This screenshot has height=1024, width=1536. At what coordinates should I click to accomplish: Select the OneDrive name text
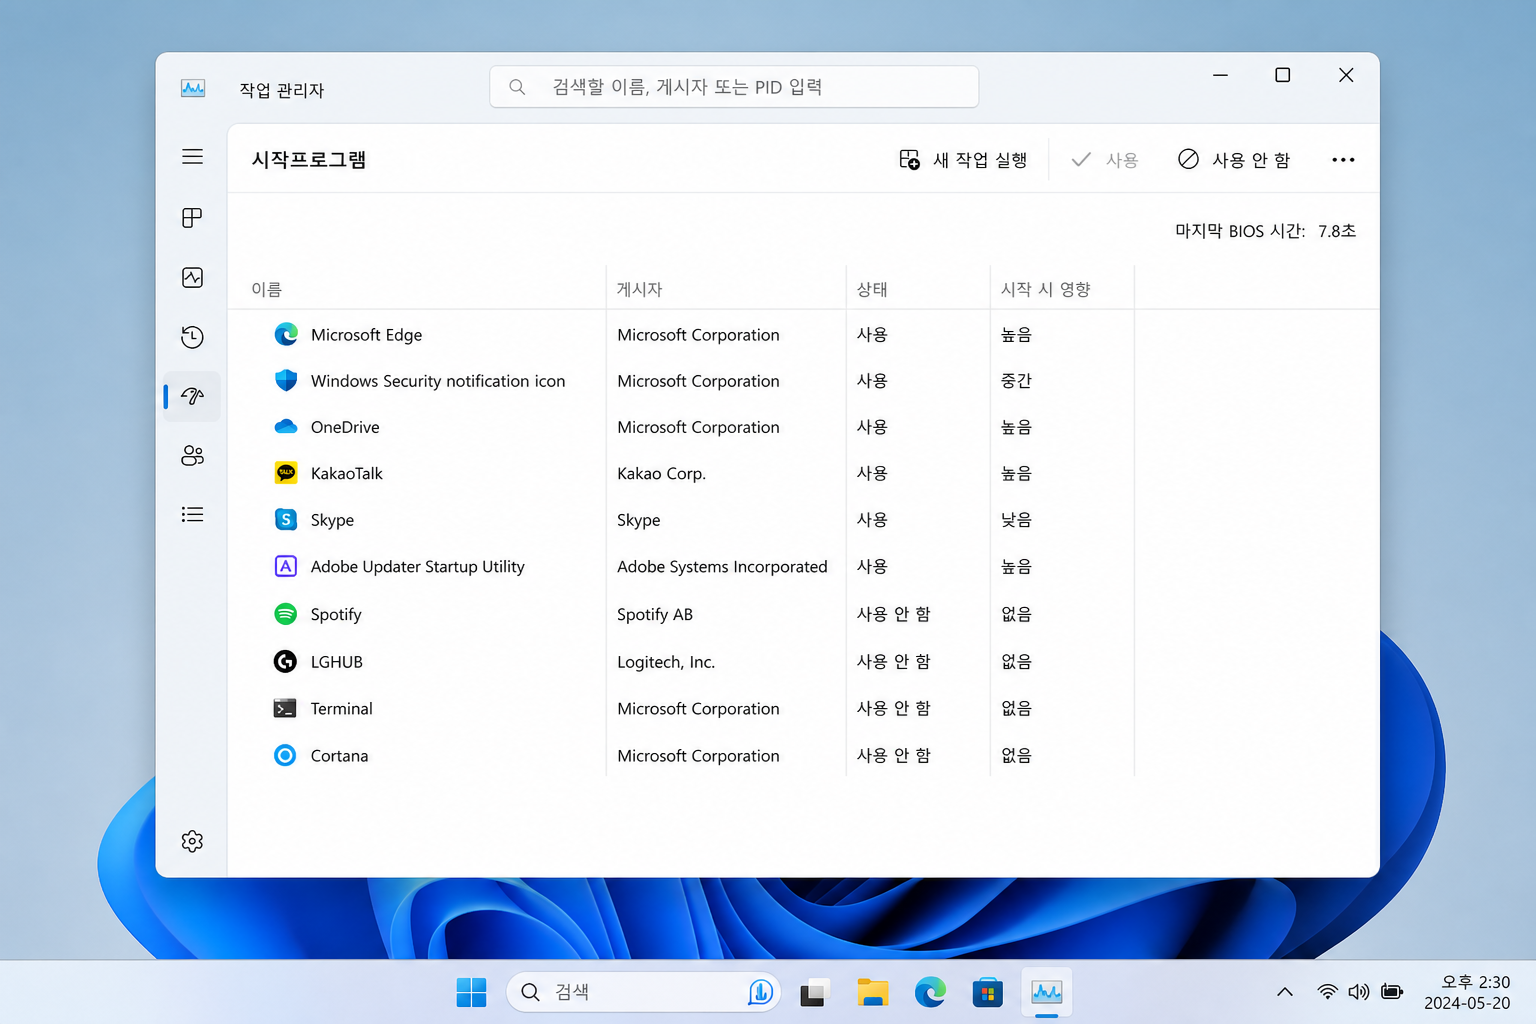[345, 427]
